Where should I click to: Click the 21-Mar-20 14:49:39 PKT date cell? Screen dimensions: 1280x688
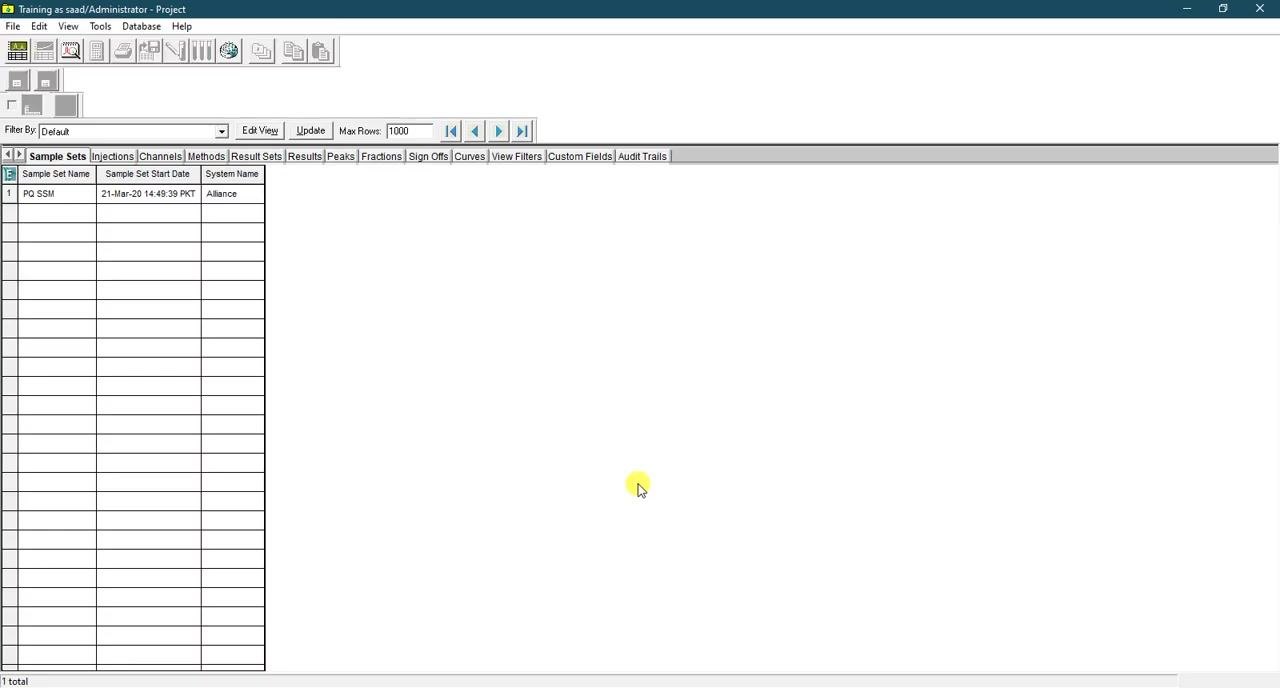click(x=148, y=194)
